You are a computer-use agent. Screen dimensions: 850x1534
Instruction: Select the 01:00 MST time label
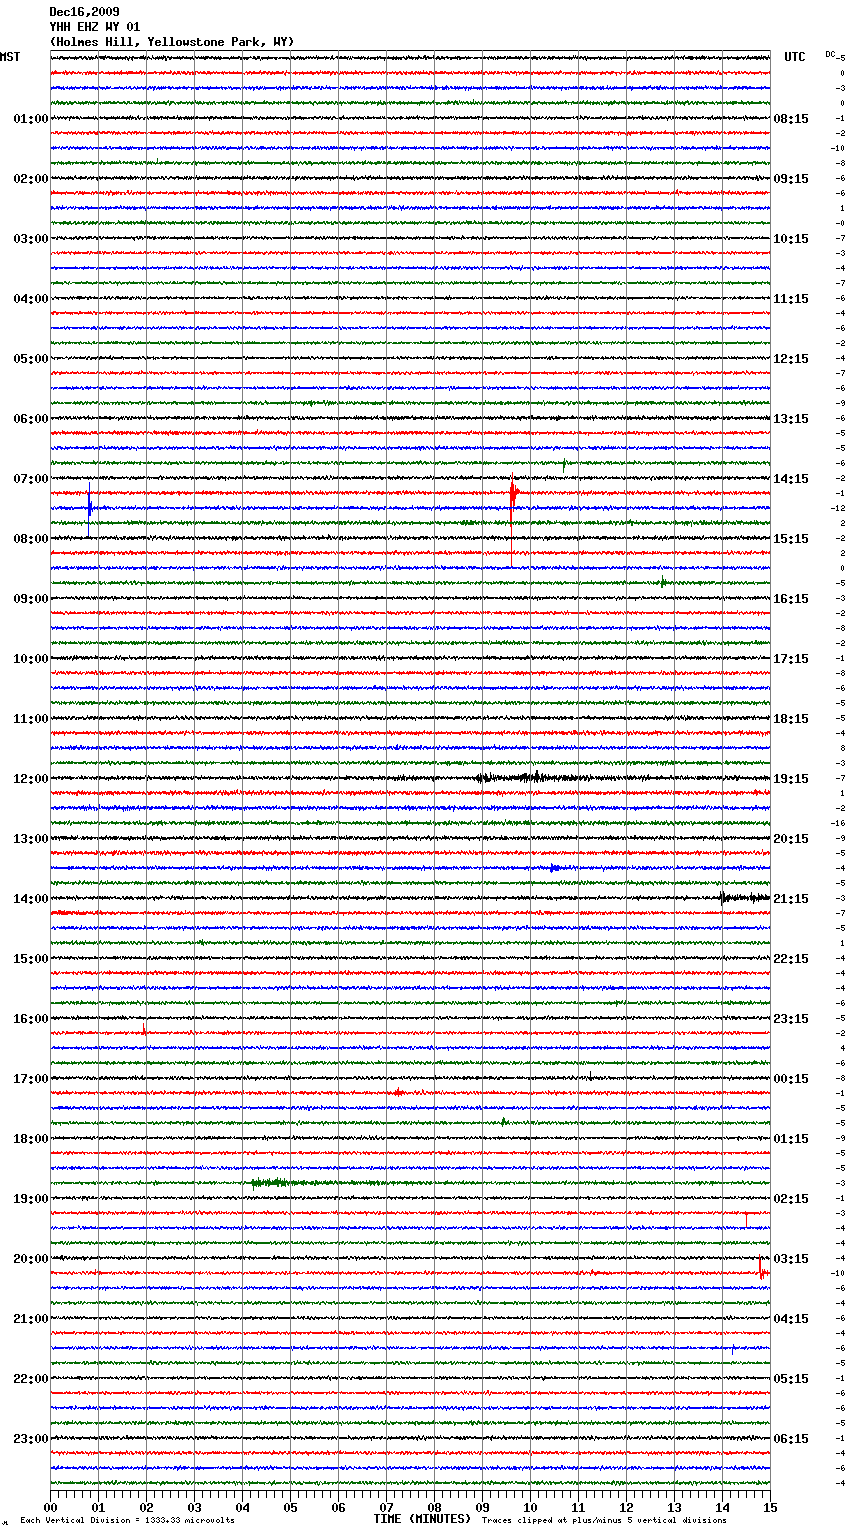point(31,119)
